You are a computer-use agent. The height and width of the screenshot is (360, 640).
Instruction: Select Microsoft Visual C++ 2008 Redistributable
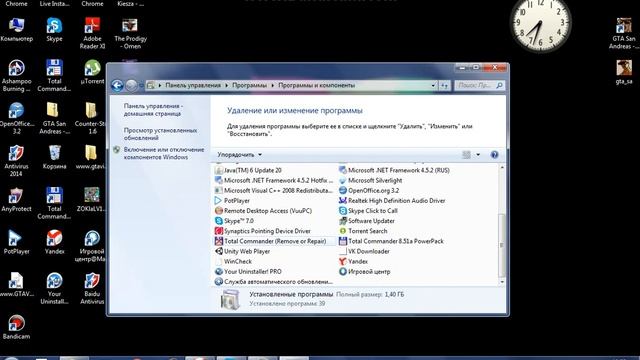(274, 191)
